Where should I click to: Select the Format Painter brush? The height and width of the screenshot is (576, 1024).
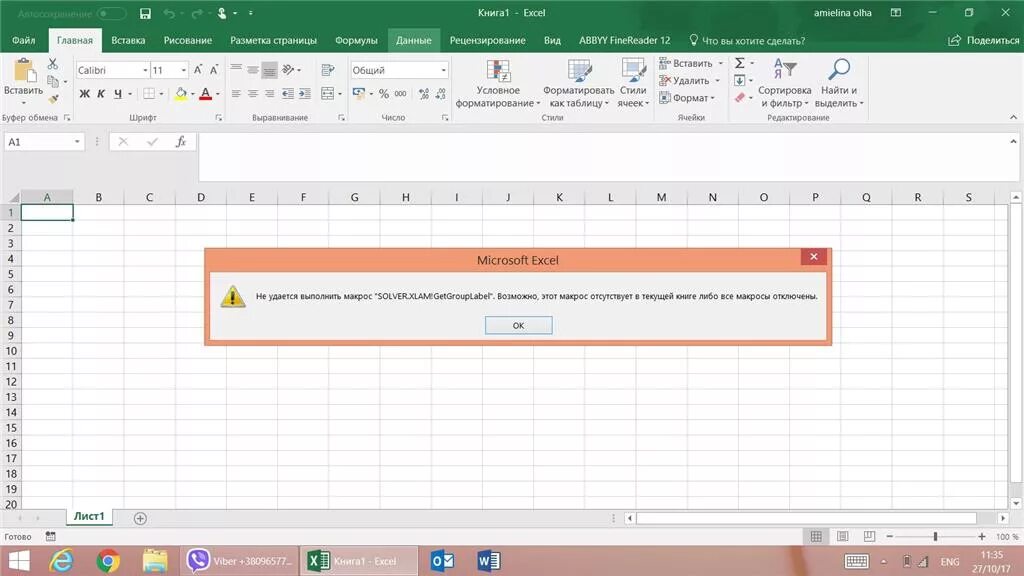tap(53, 99)
